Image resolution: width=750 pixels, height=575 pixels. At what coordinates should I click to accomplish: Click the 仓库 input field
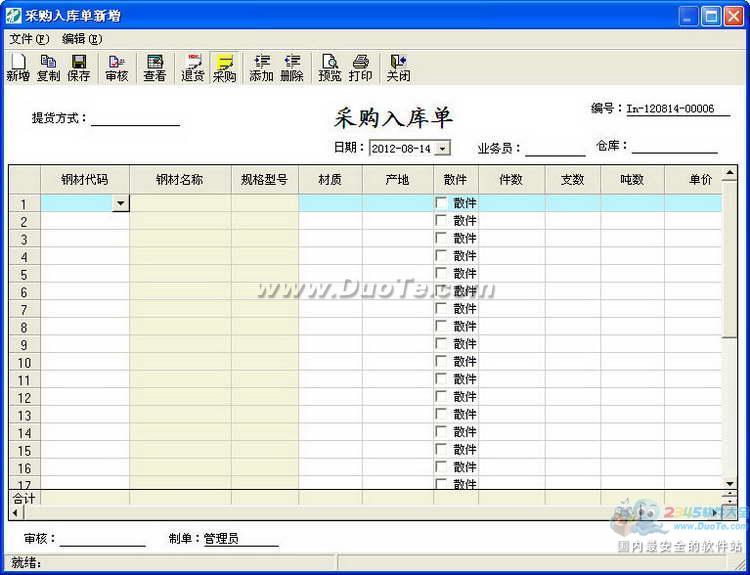(x=674, y=146)
